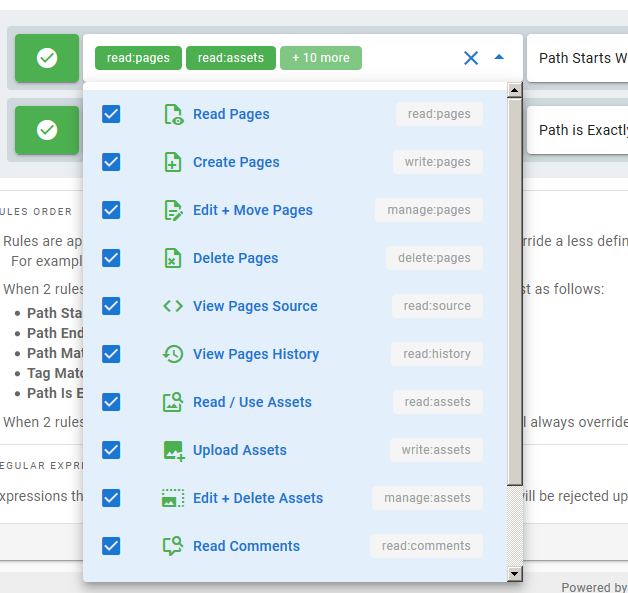The height and width of the screenshot is (593, 628).
Task: Click the Read / Use Assets image icon
Action: click(x=173, y=402)
